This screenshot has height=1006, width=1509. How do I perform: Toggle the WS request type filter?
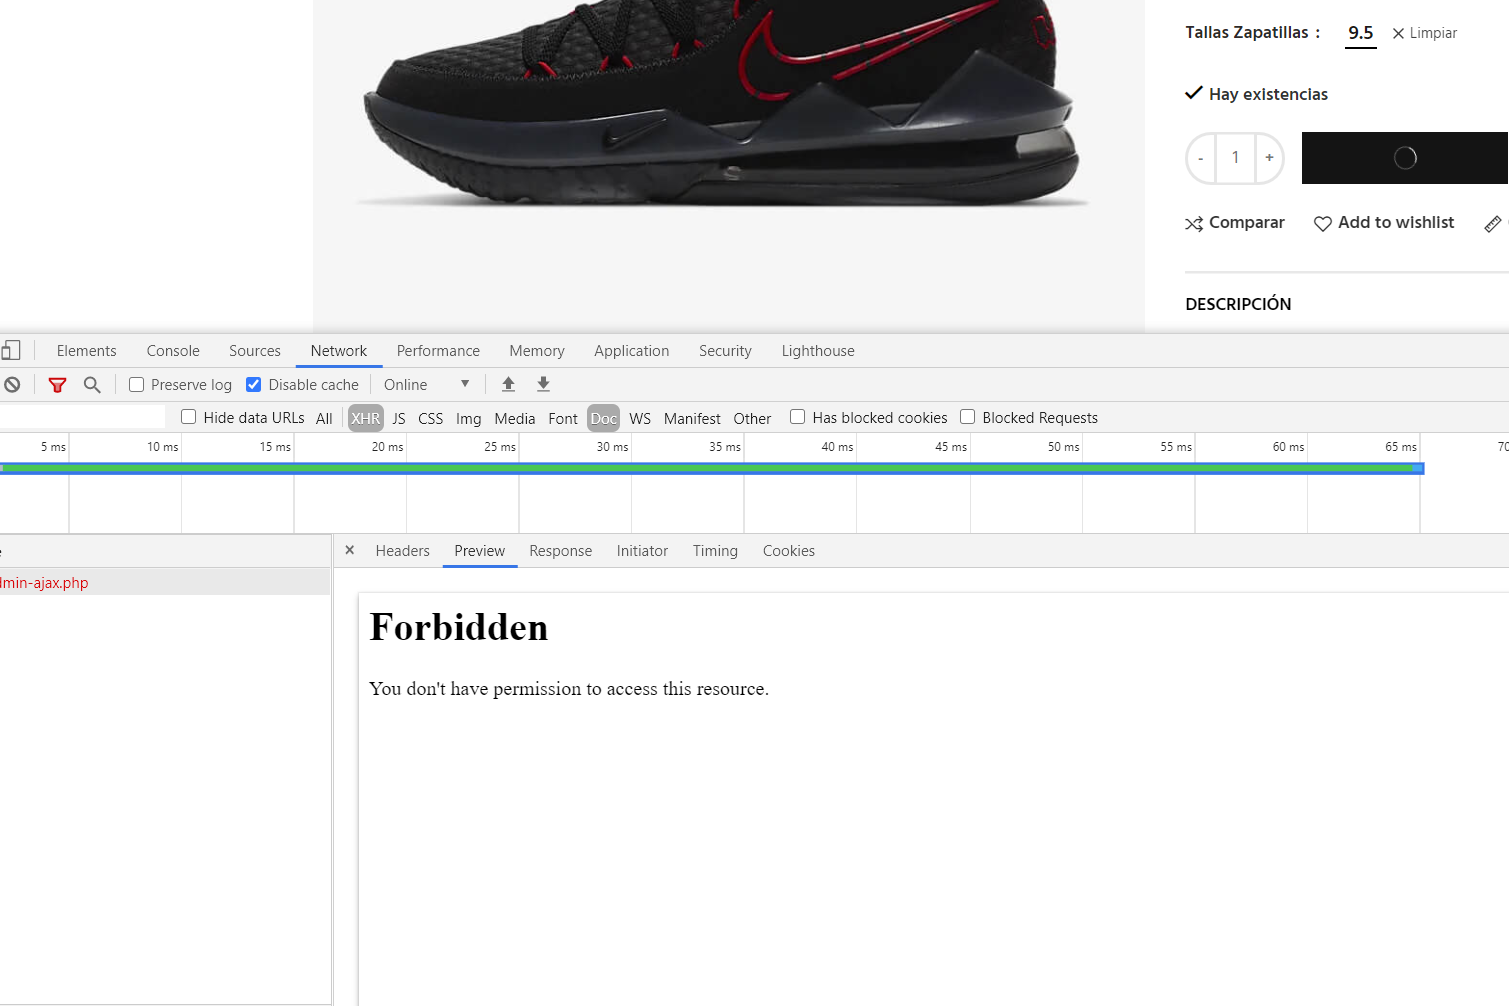click(640, 418)
